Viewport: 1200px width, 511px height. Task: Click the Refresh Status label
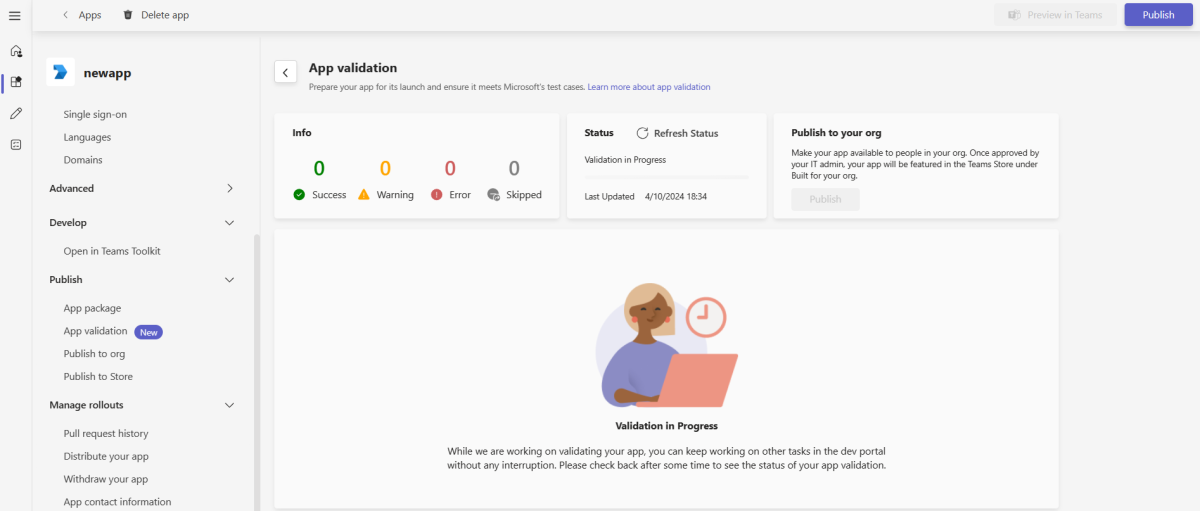pyautogui.click(x=686, y=133)
